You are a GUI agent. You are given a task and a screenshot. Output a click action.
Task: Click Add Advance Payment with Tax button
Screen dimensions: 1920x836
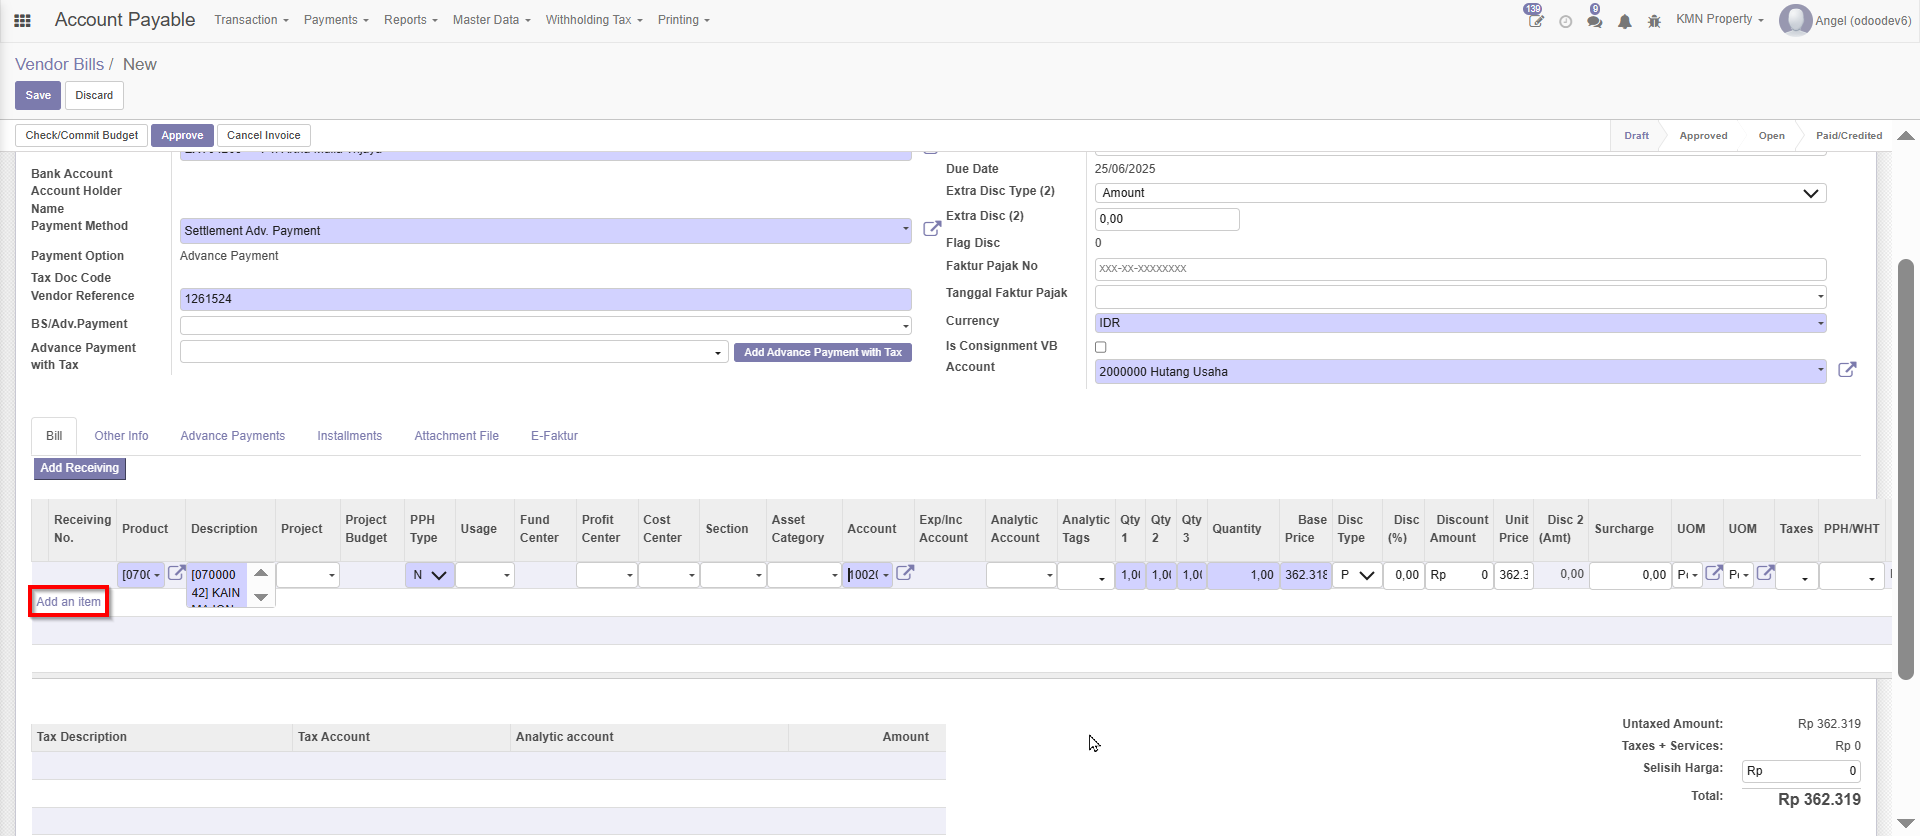(x=823, y=352)
